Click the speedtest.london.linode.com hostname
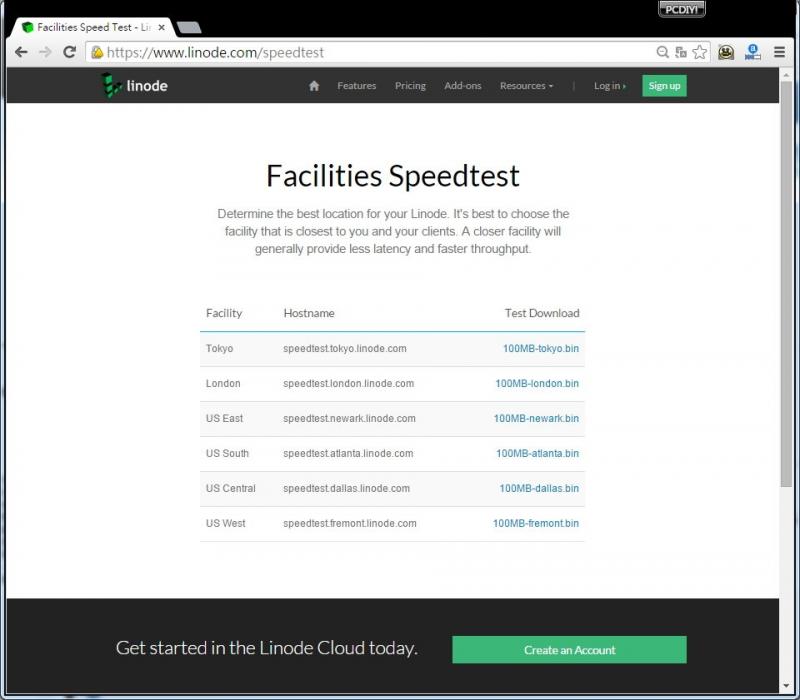The width and height of the screenshot is (800, 700). (348, 383)
